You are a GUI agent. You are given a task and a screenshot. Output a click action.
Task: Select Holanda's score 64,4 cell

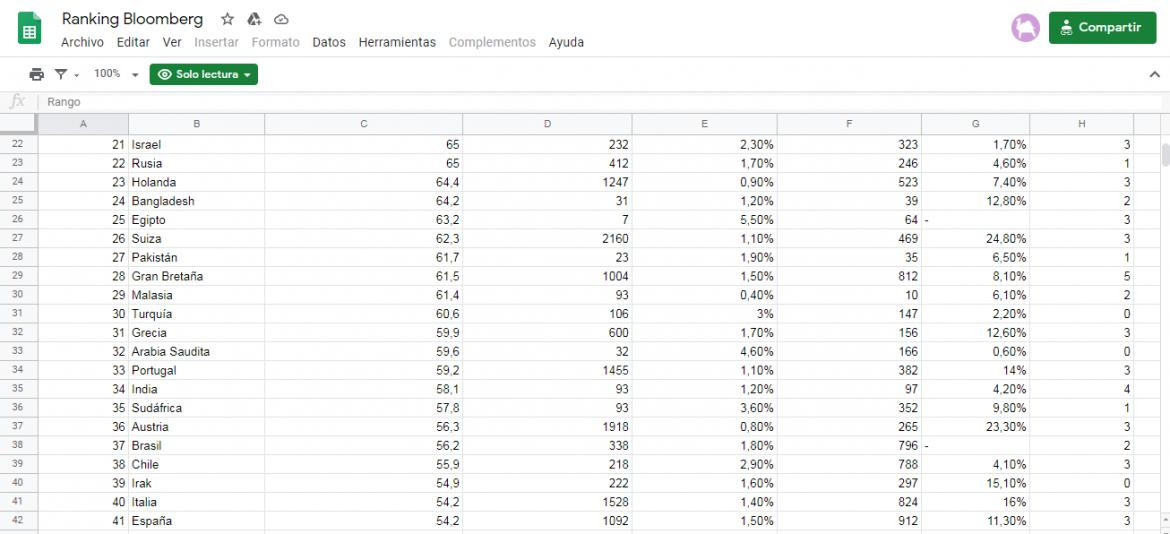point(363,182)
